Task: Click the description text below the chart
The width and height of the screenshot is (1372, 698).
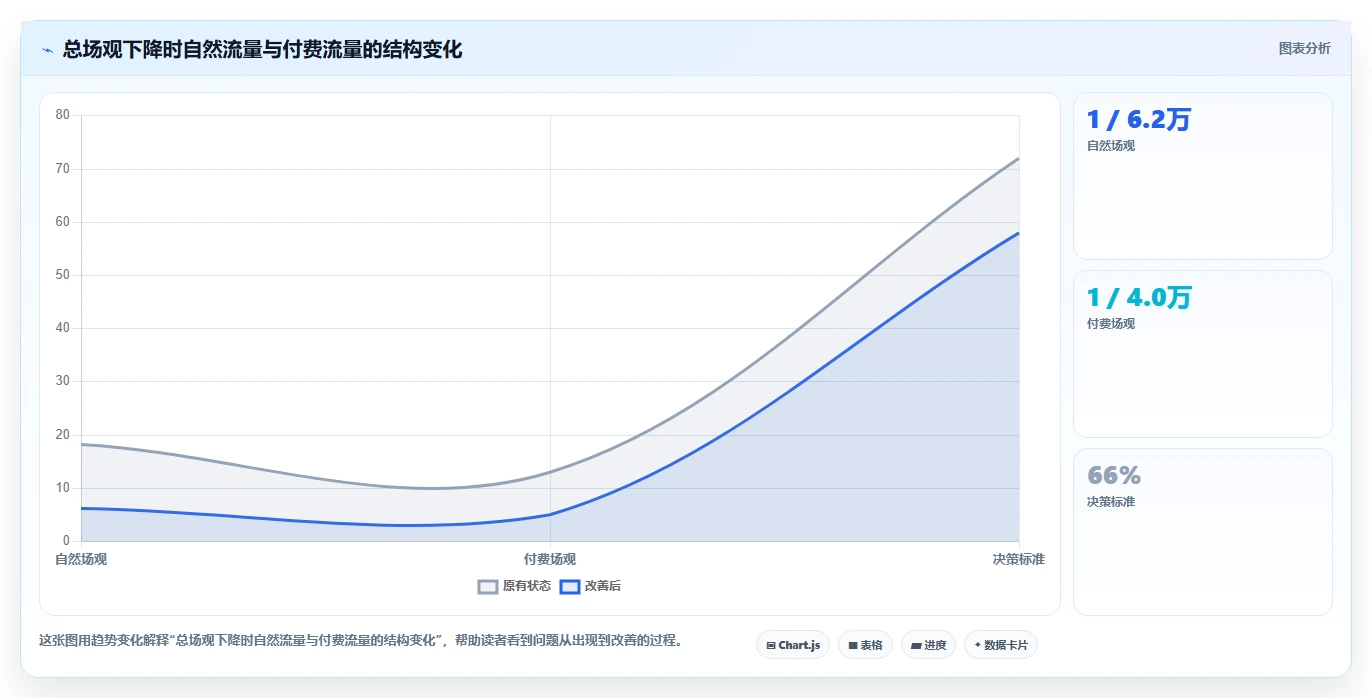Action: [362, 641]
